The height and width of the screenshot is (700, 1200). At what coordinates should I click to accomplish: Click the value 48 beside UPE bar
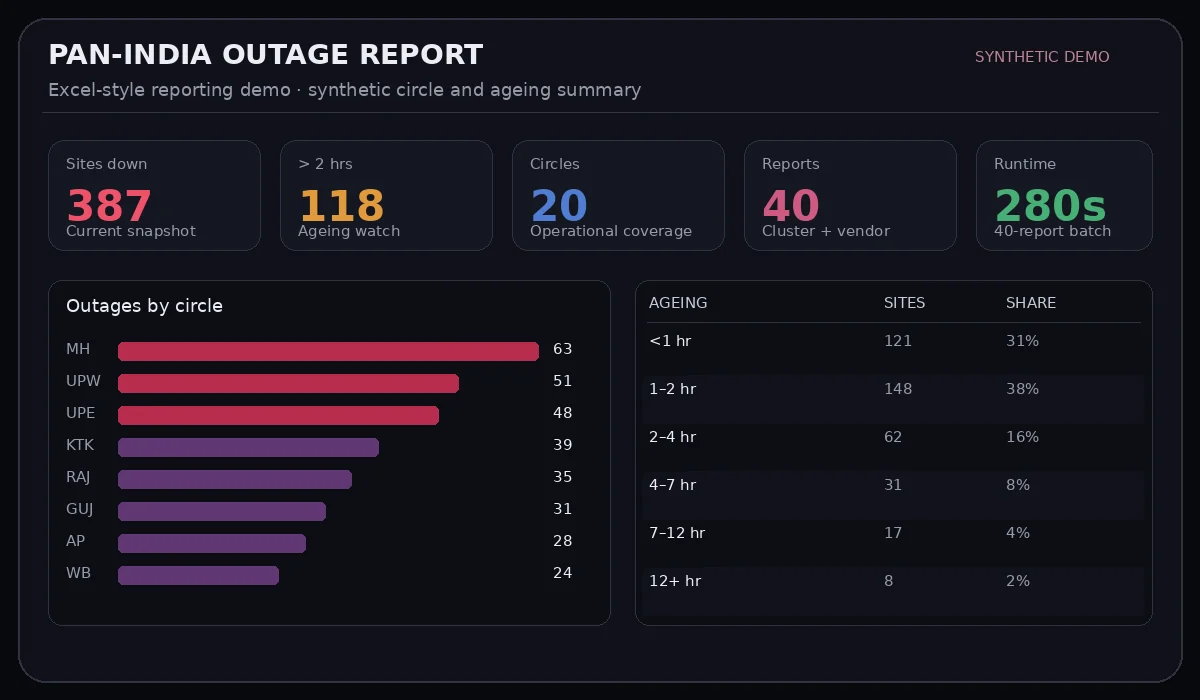point(563,413)
